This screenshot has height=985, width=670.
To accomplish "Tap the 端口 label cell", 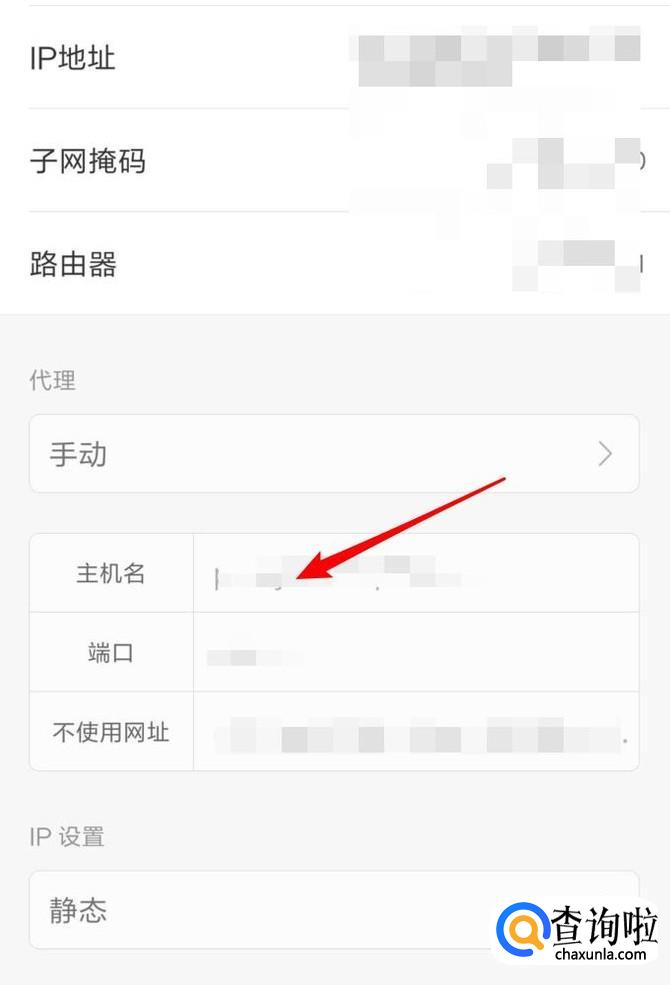I will (111, 652).
